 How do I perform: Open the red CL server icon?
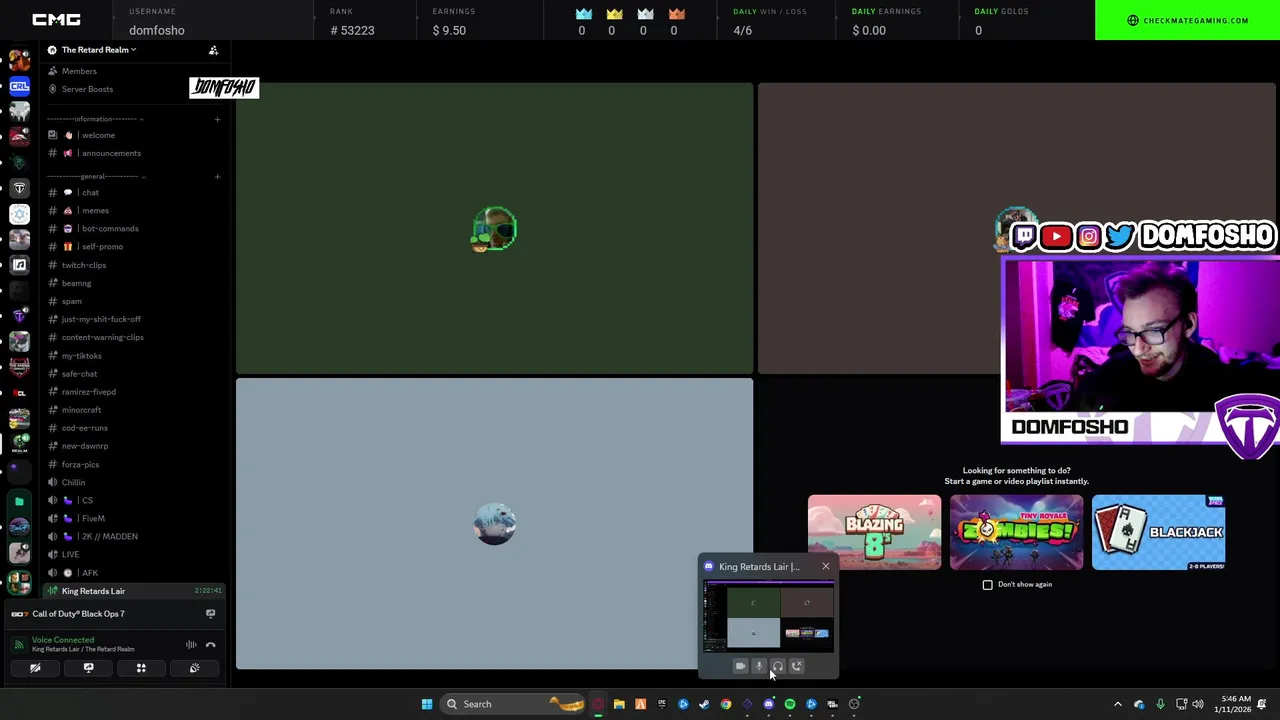(19, 393)
